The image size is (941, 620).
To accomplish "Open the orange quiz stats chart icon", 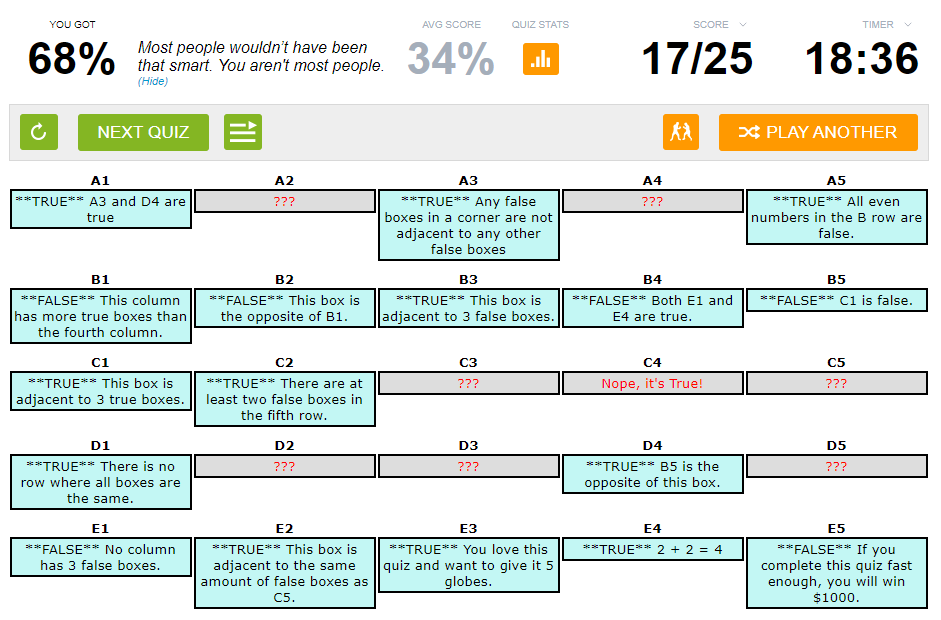I will click(x=541, y=59).
